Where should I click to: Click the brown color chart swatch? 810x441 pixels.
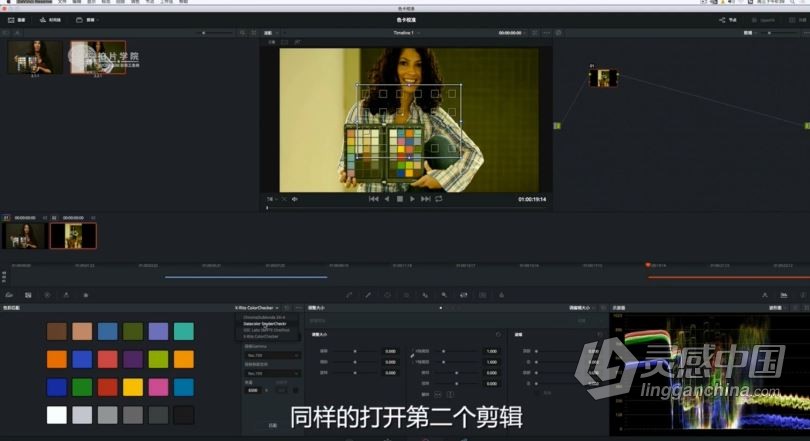57,332
